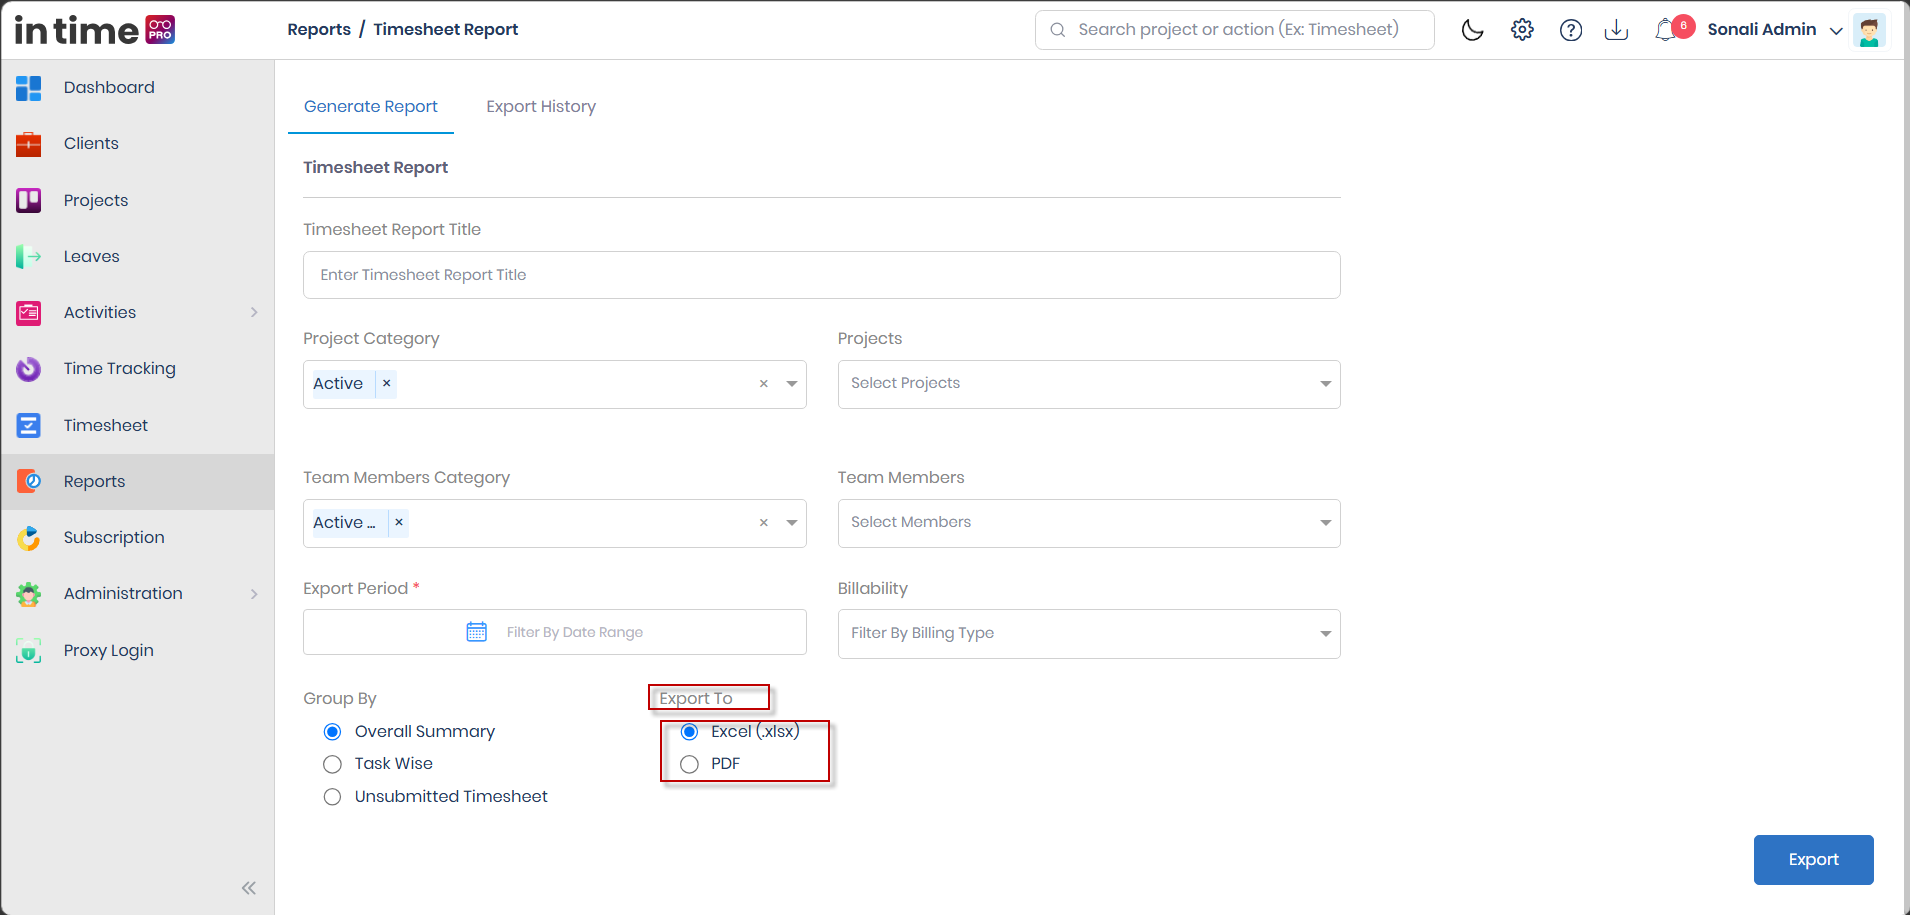The image size is (1910, 915).
Task: Open Reports in sidebar menu
Action: [x=138, y=482]
